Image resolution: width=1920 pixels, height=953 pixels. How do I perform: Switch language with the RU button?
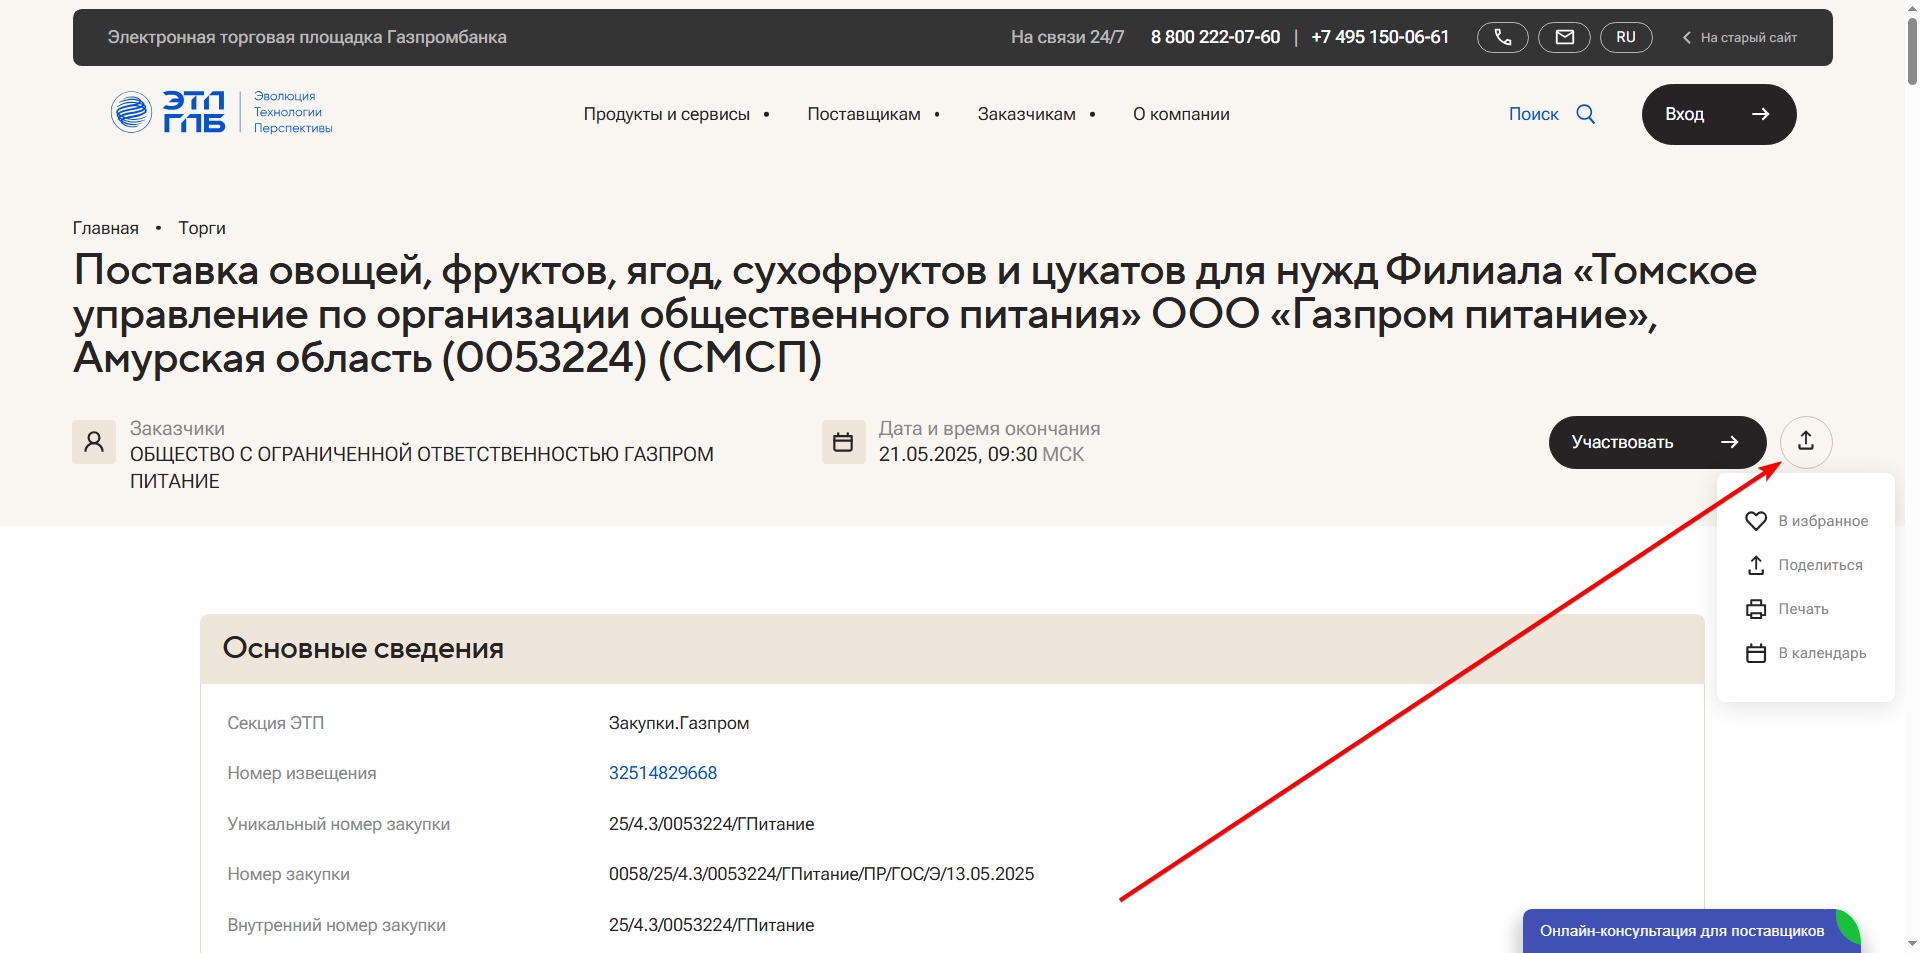pyautogui.click(x=1626, y=37)
